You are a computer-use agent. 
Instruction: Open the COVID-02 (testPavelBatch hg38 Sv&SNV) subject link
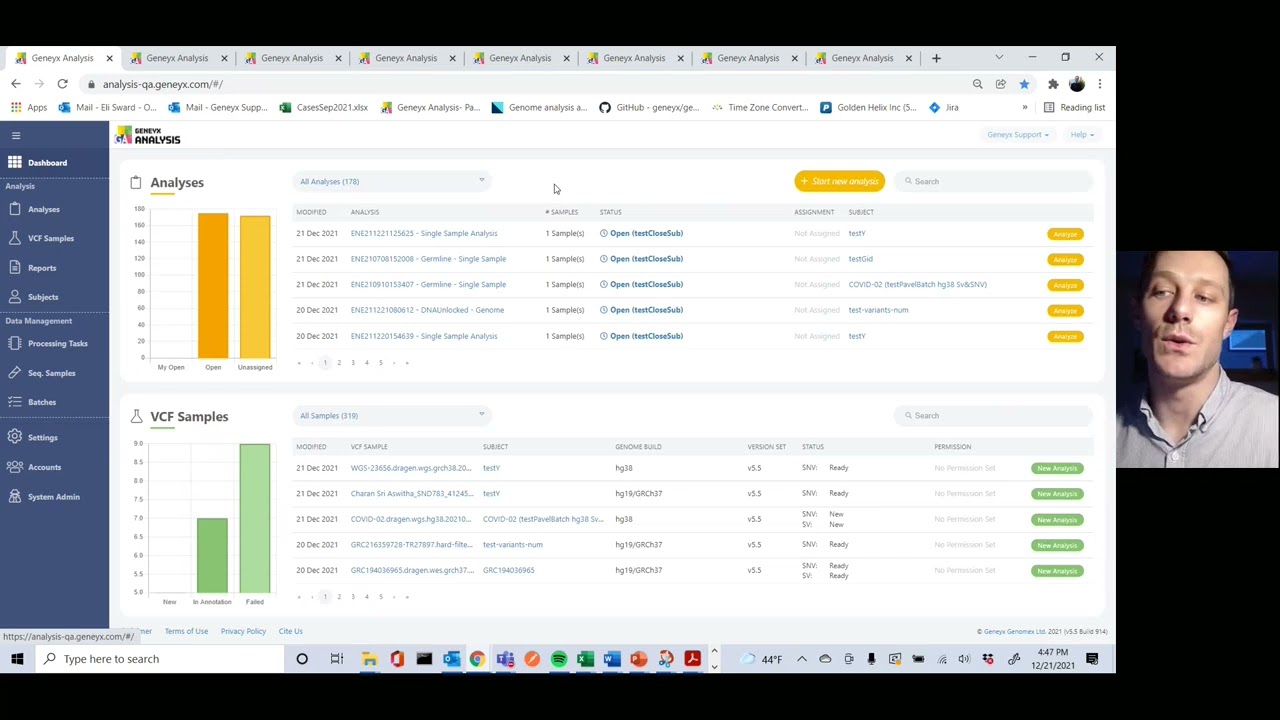[x=917, y=285]
